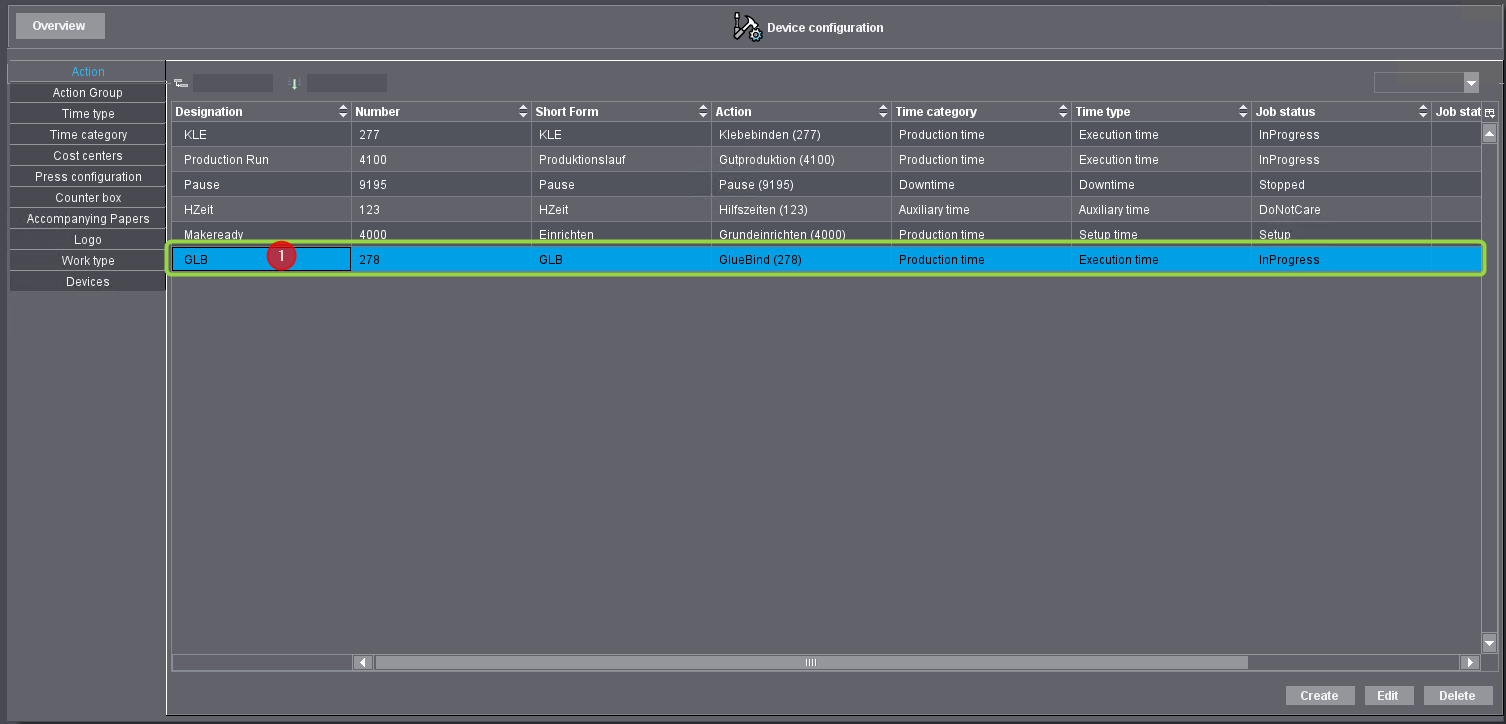Viewport: 1506px width, 724px height.
Task: Click the sort icon on the Short Form column
Action: [x=702, y=111]
